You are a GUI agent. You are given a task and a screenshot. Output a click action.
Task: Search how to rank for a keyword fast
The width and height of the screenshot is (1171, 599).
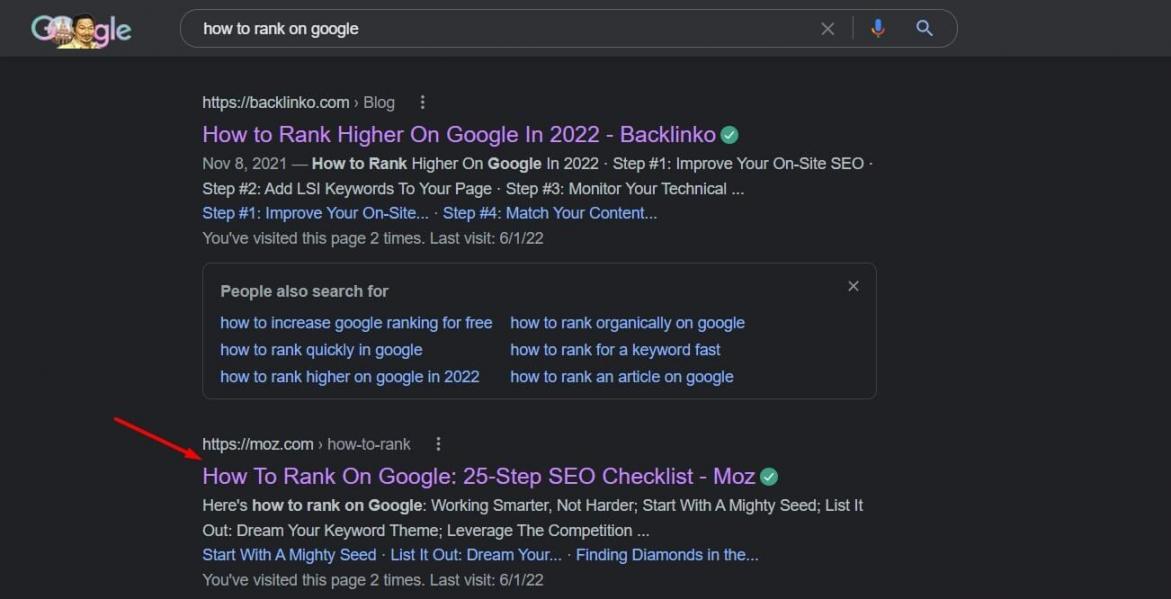[x=615, y=350]
